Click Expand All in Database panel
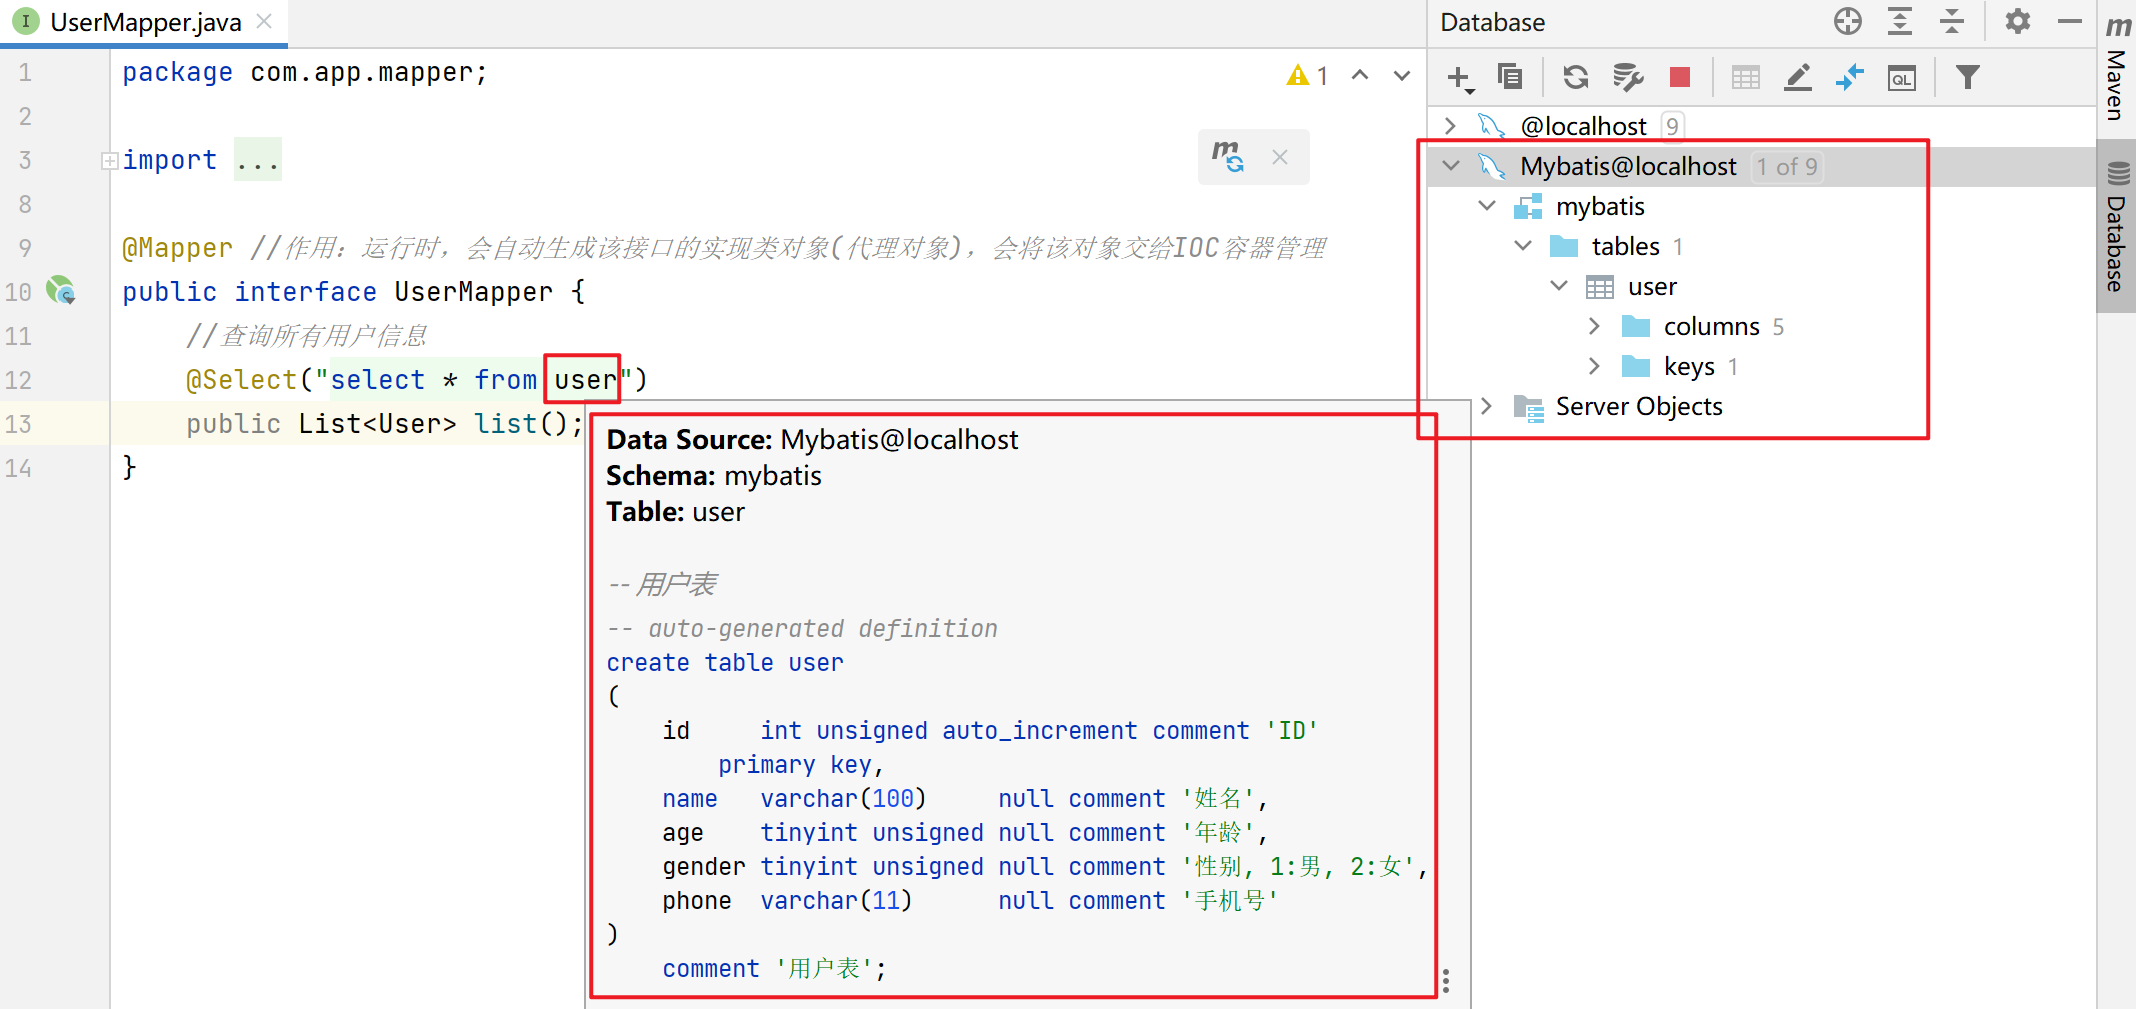Viewport: 2136px width, 1009px height. (x=1900, y=21)
